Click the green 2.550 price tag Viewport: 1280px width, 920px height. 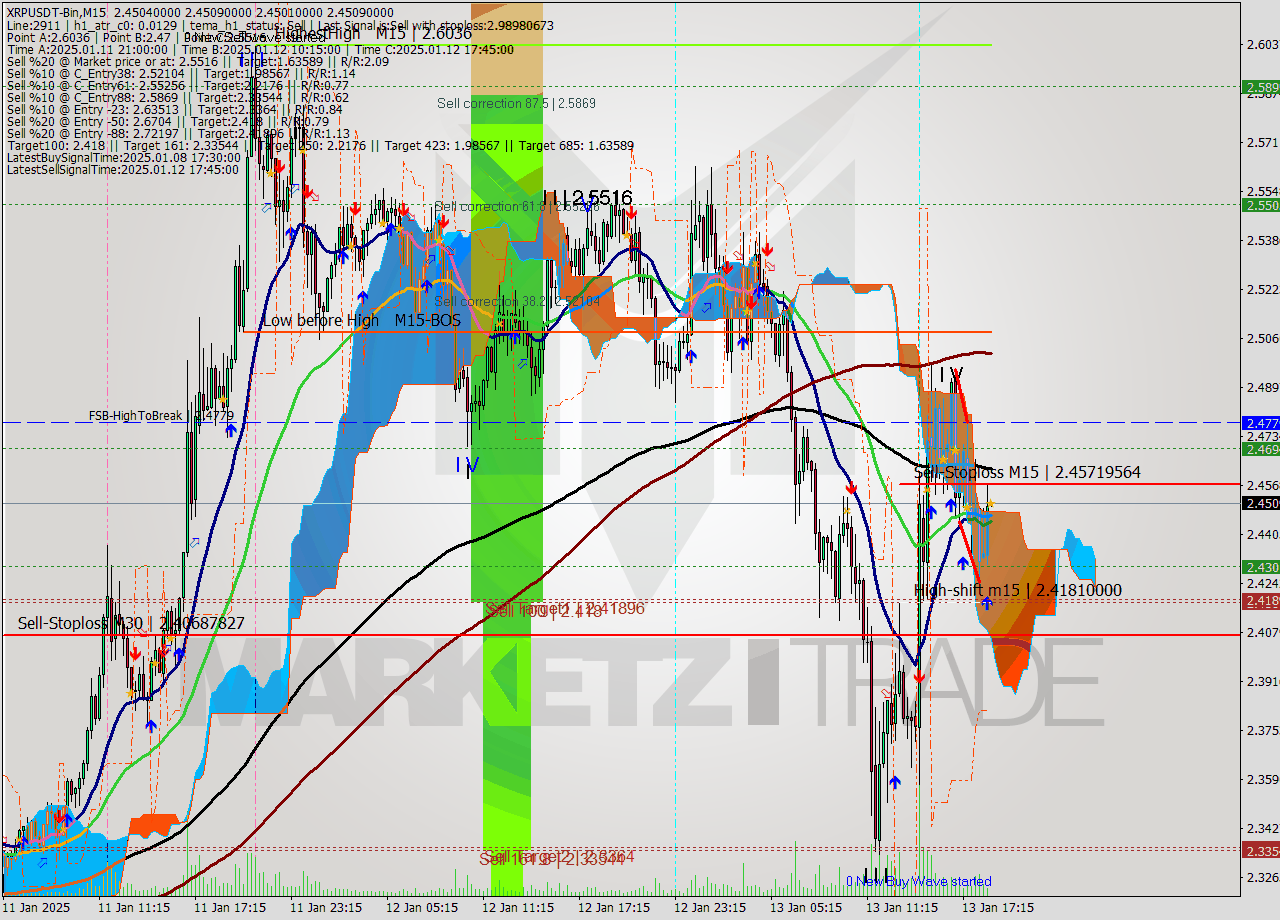[x=1260, y=205]
